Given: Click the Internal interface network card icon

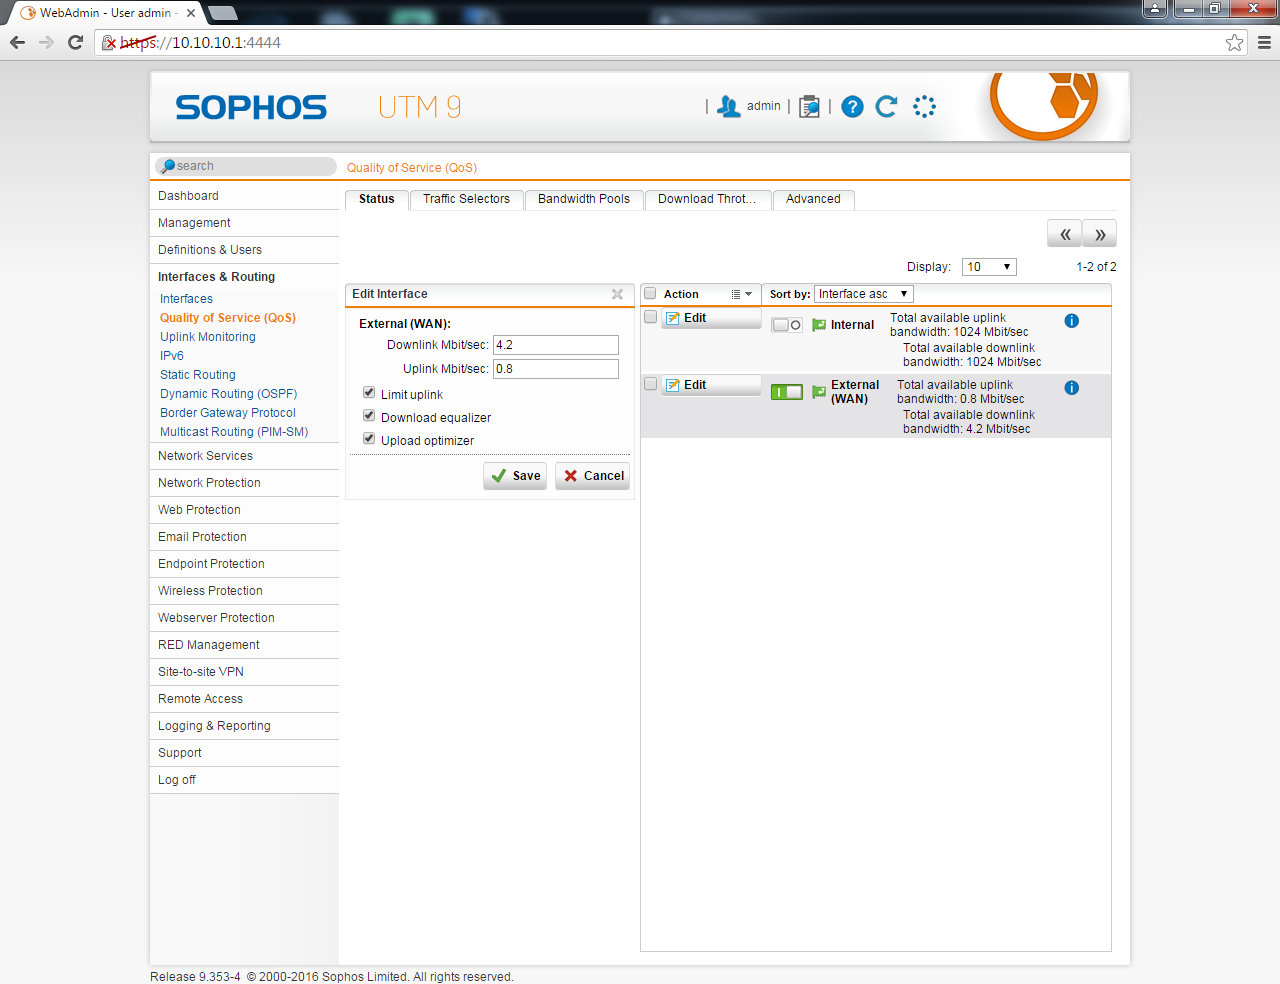Looking at the screenshot, I should tap(819, 325).
